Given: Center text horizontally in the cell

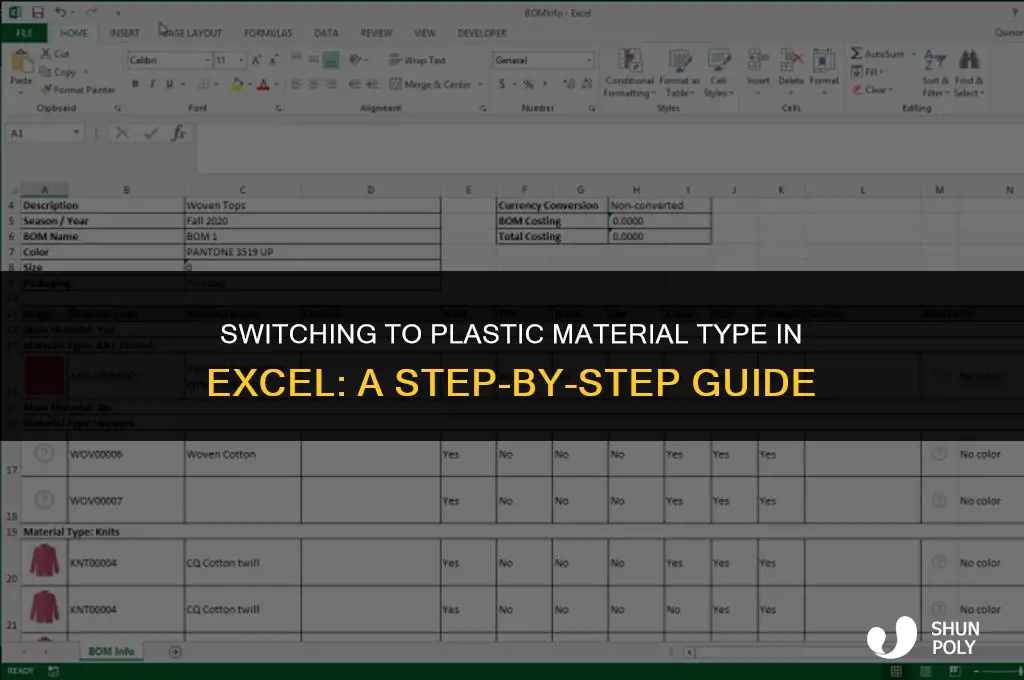Looking at the screenshot, I should click(314, 84).
